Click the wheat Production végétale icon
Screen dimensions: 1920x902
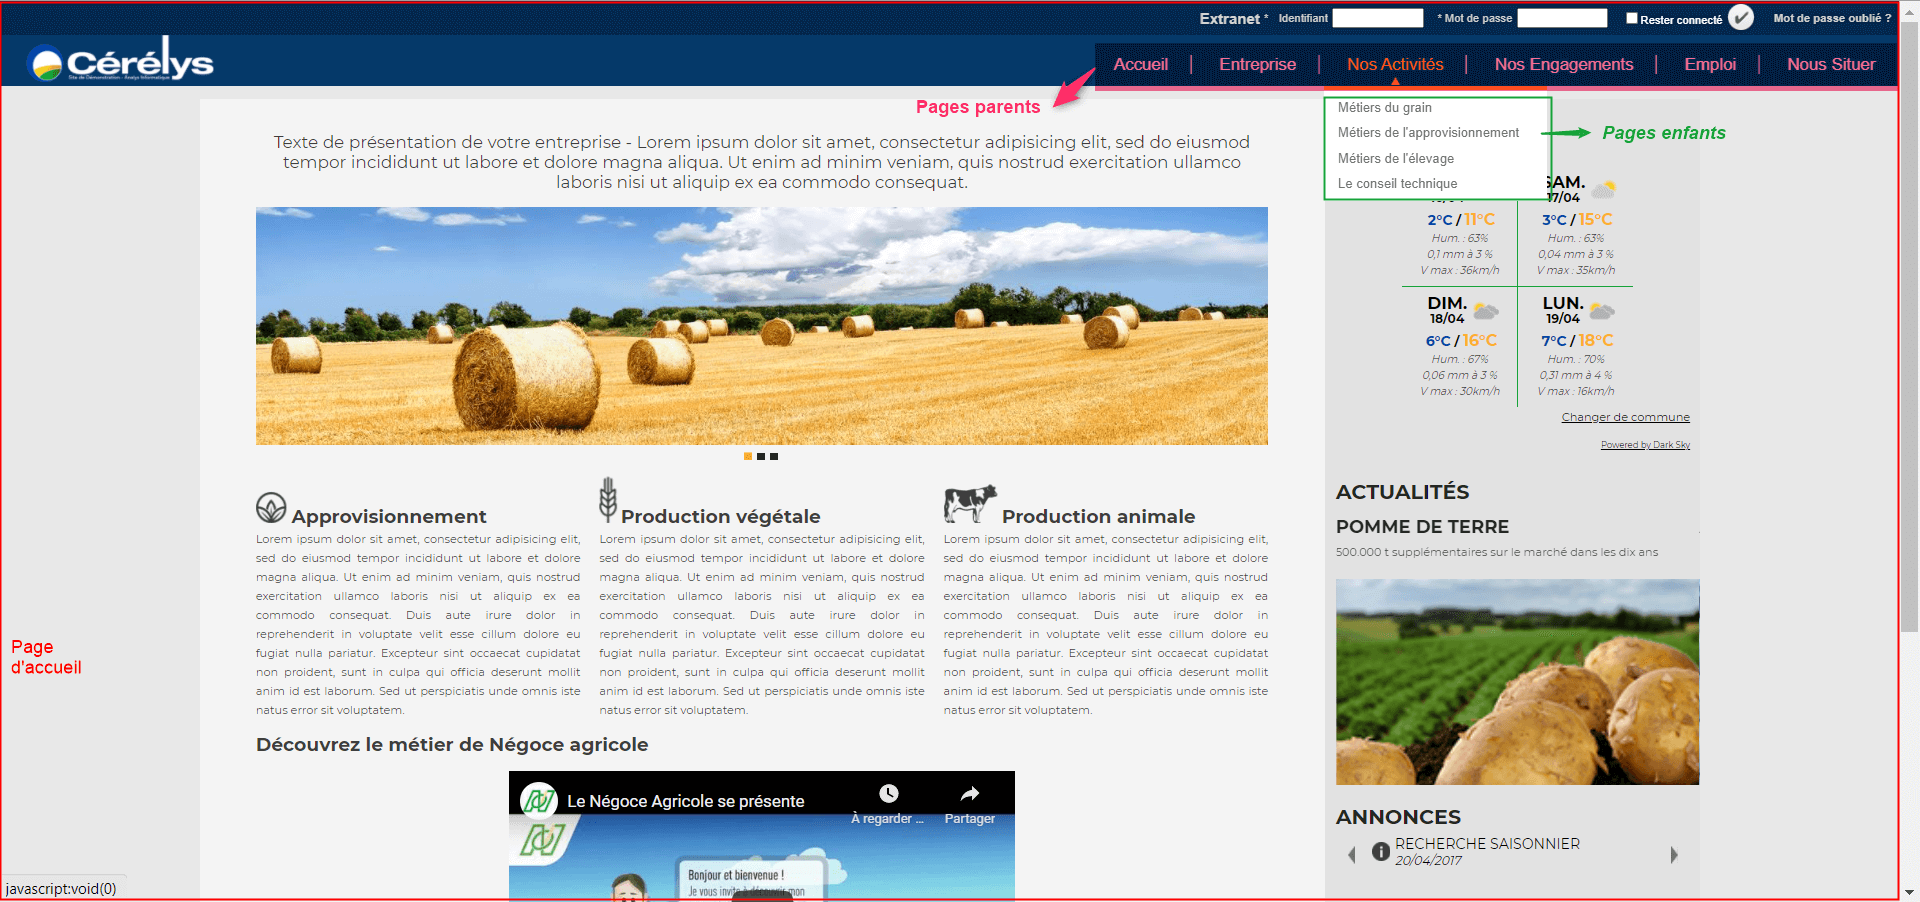(608, 499)
